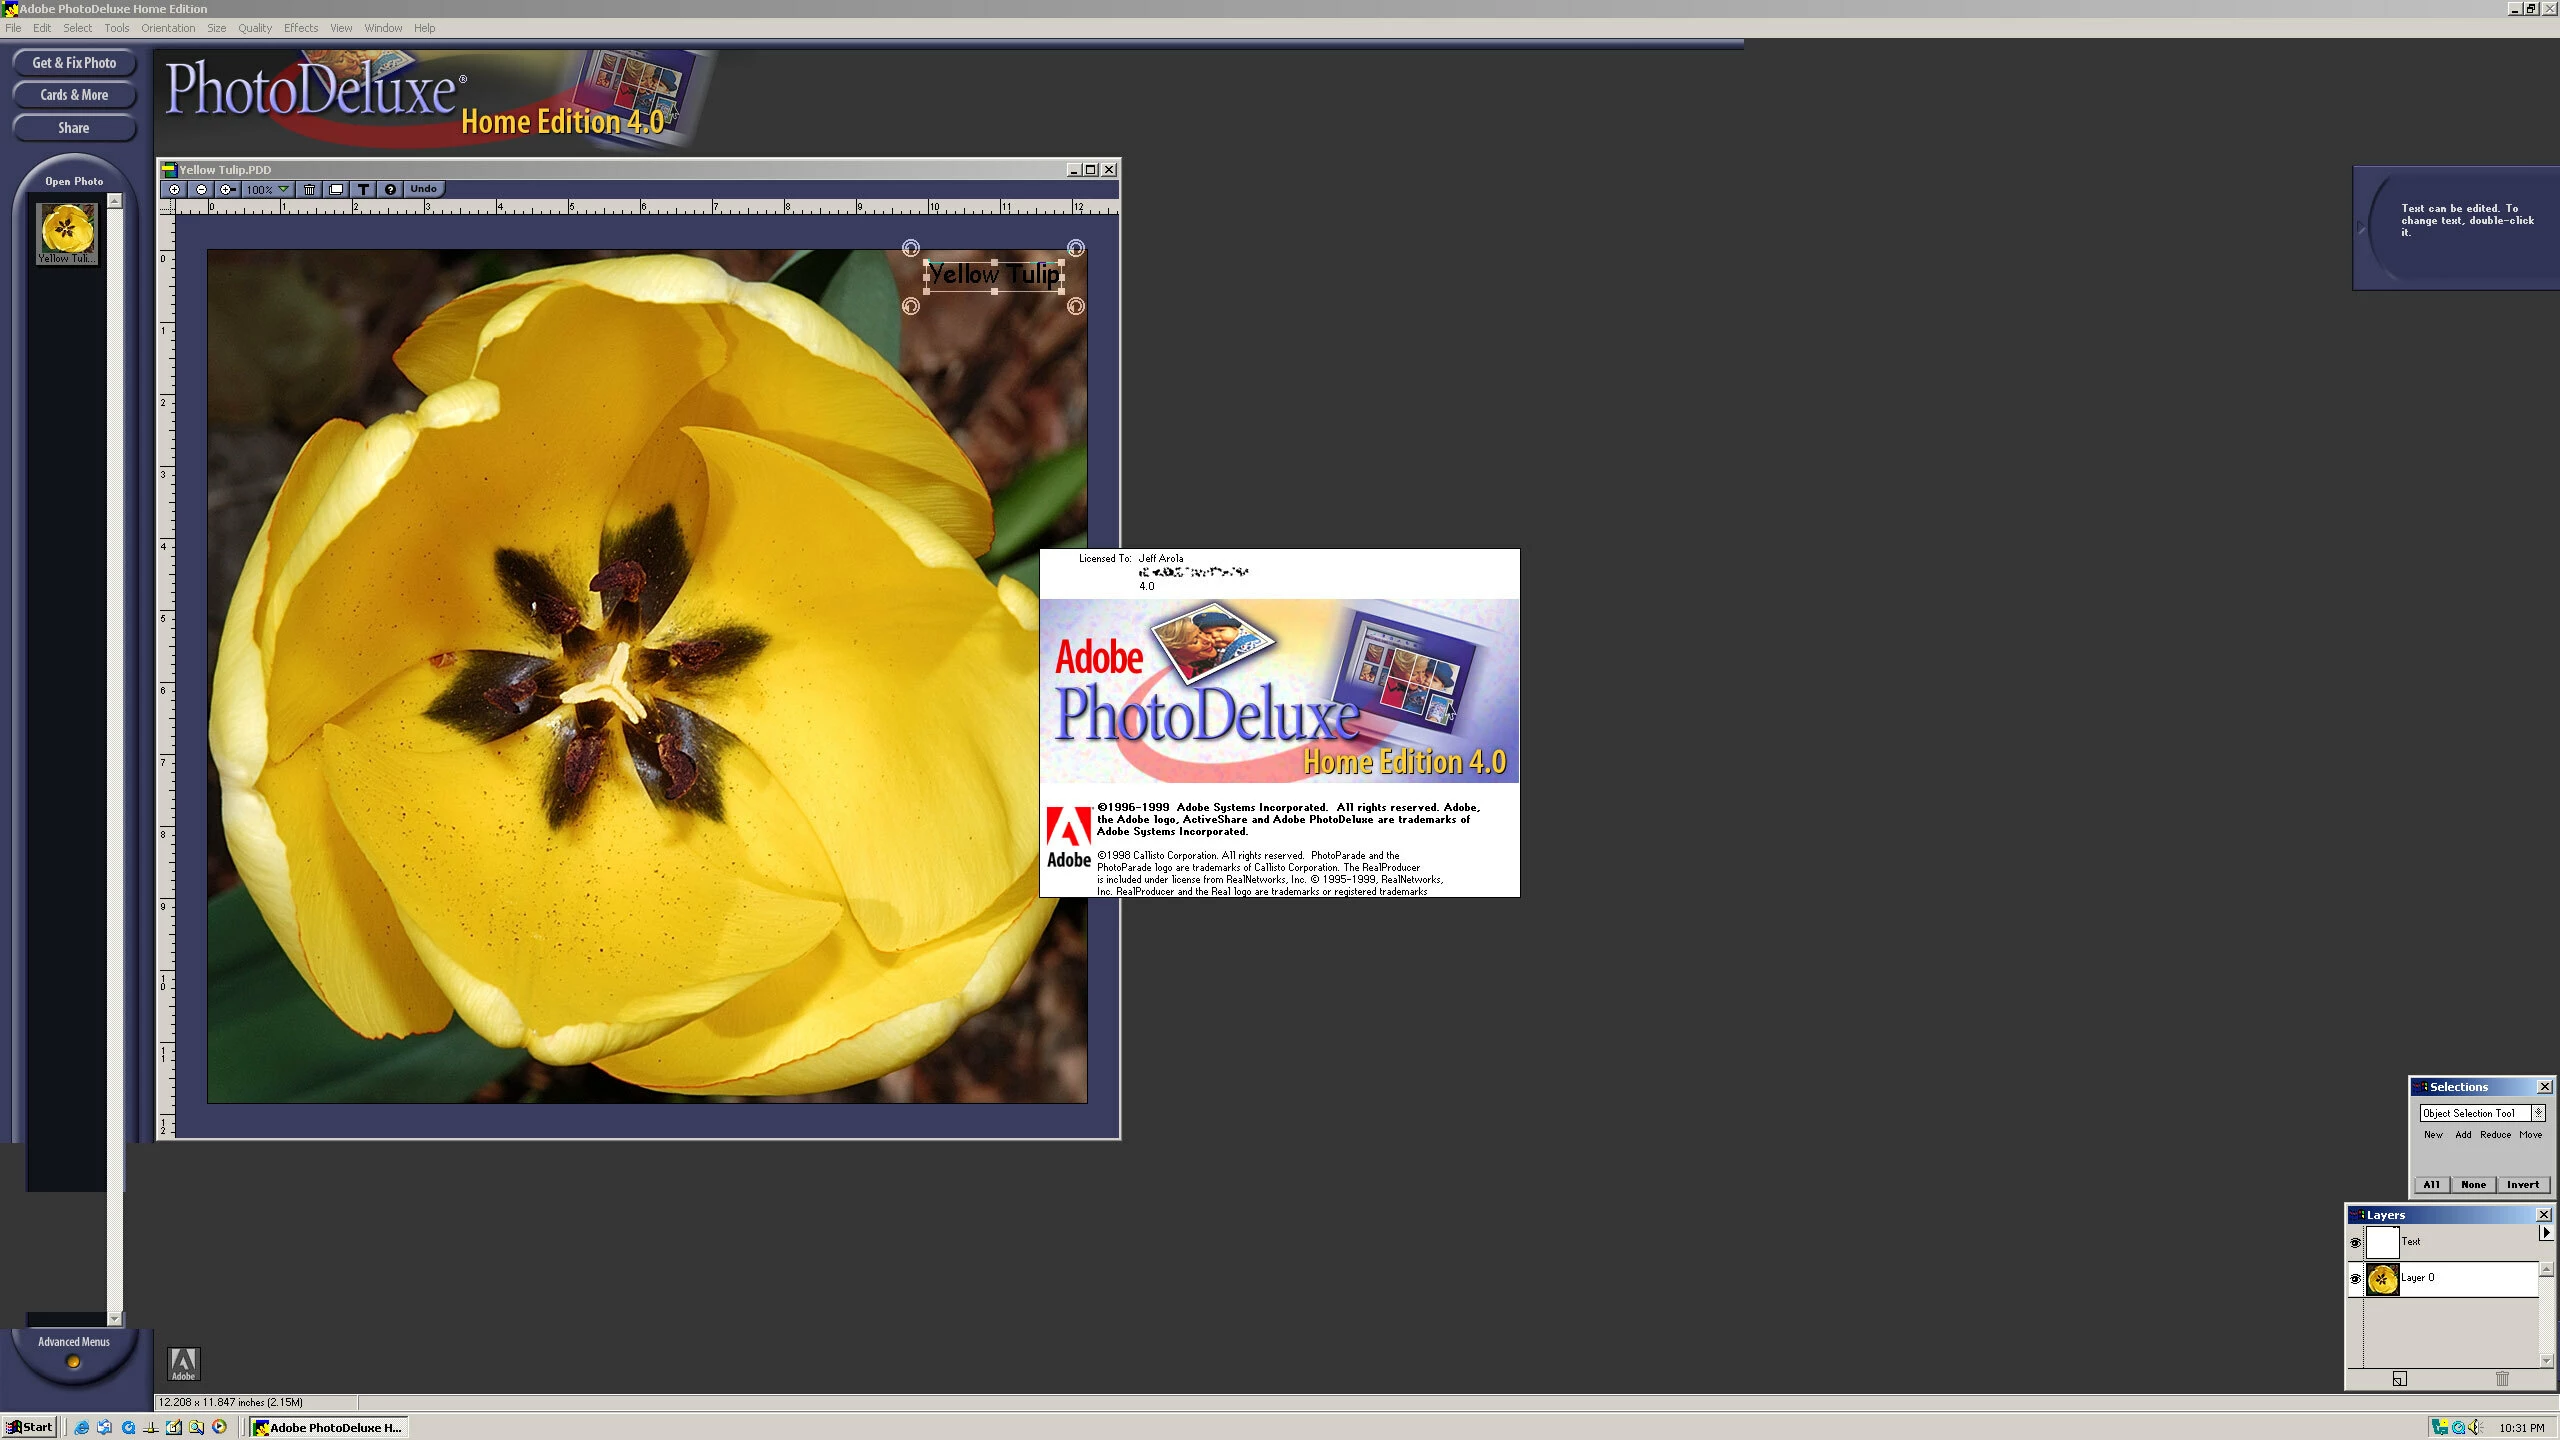
Task: Click the bottom-left rotate handle of text box
Action: pyautogui.click(x=910, y=307)
